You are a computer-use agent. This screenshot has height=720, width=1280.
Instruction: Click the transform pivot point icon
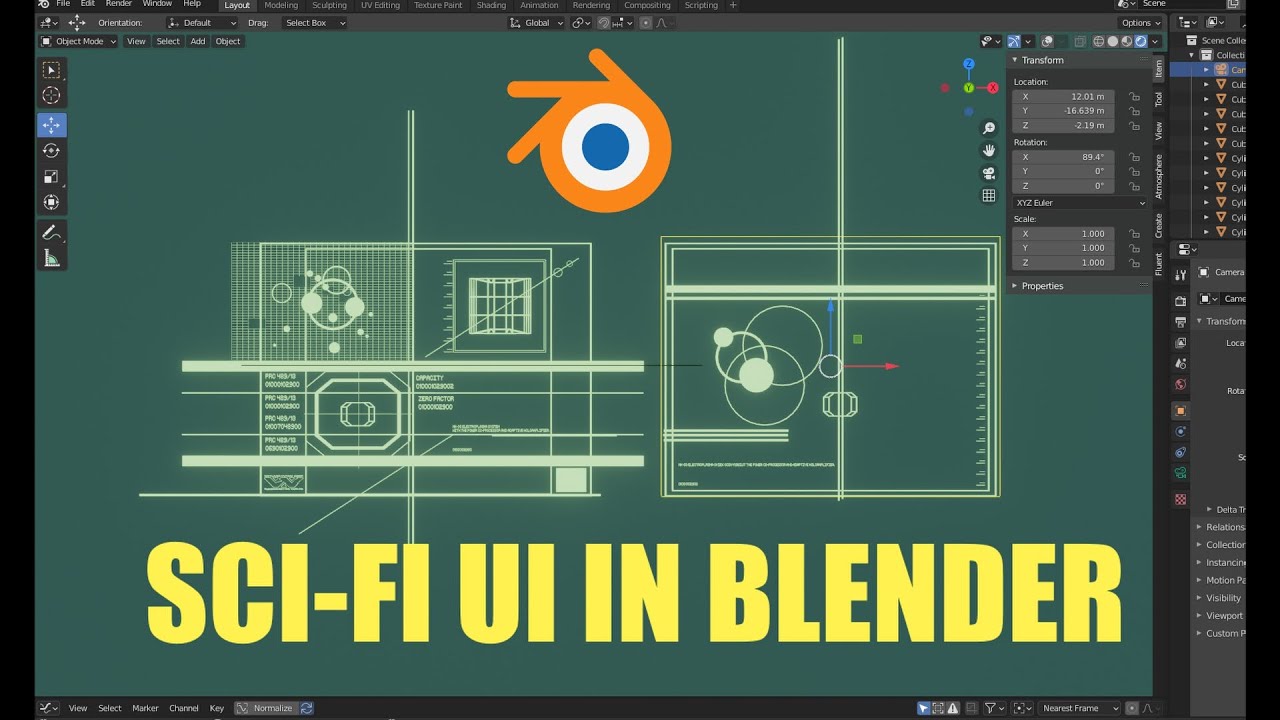tap(582, 22)
